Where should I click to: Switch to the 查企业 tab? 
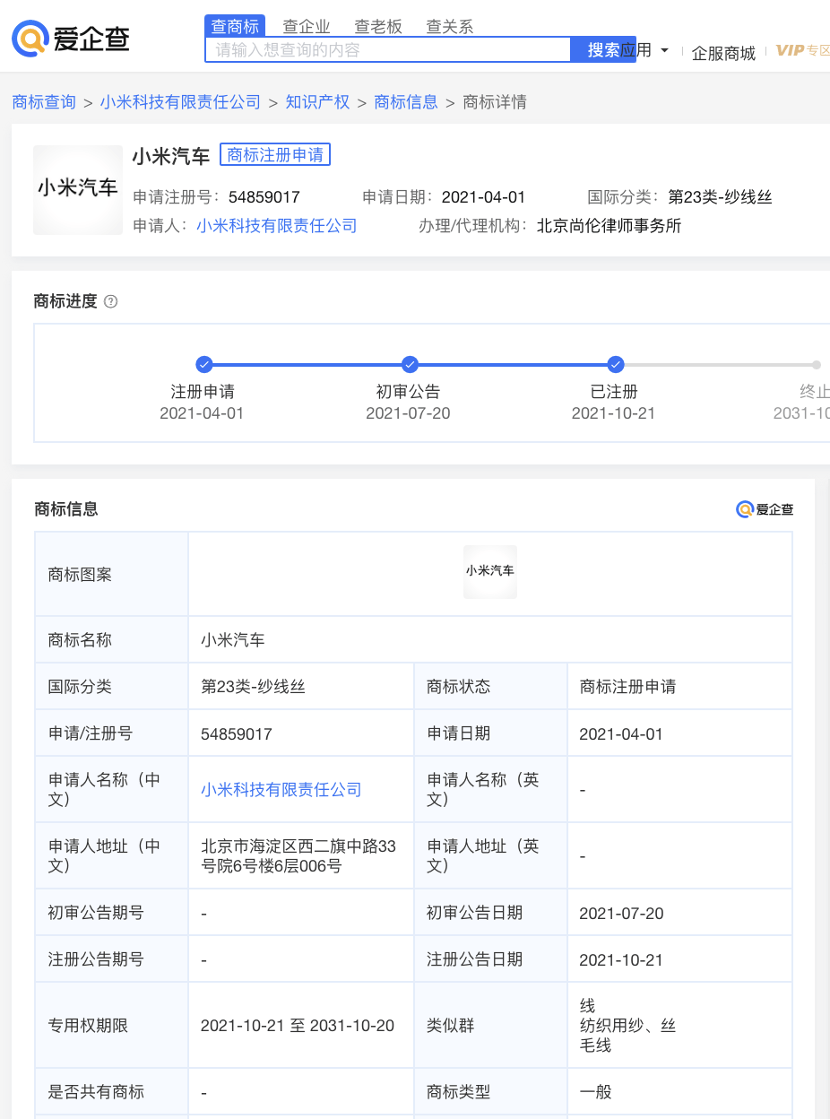pos(306,27)
